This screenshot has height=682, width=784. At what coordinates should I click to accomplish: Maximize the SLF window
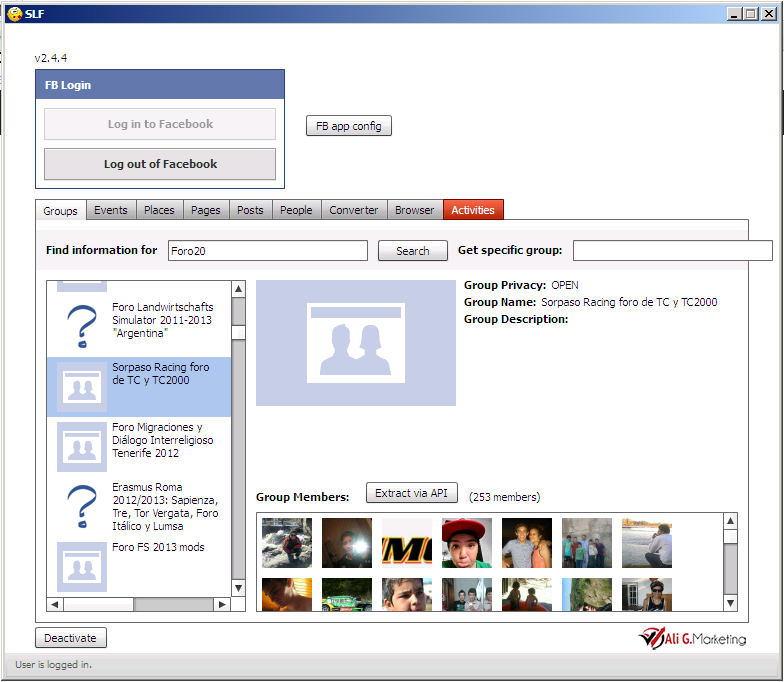[x=750, y=14]
